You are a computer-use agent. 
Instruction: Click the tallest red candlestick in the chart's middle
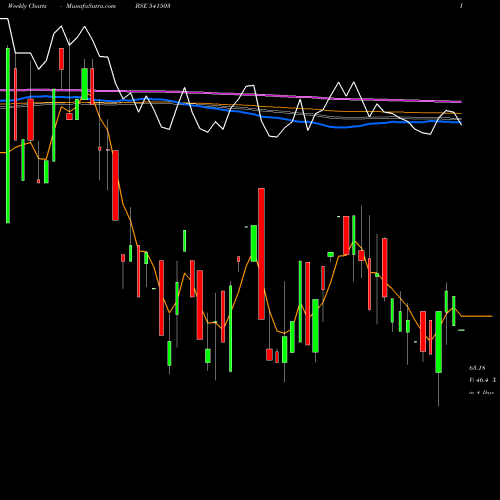261,254
